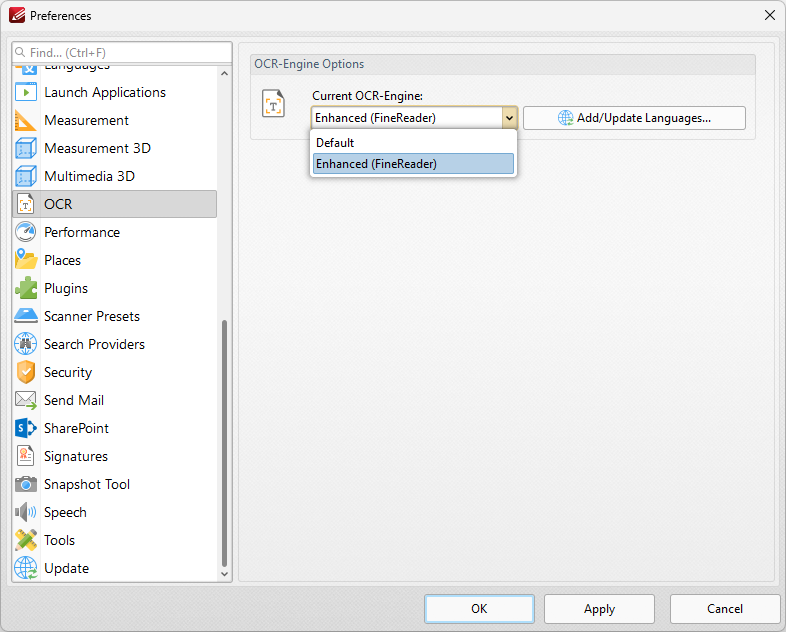Click the Measurement ruler icon
786x632 pixels.
coord(26,120)
